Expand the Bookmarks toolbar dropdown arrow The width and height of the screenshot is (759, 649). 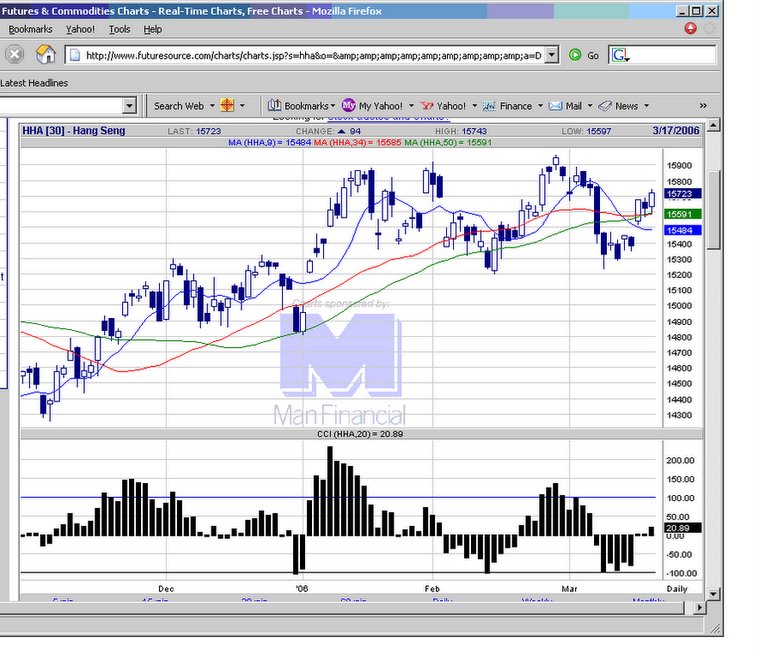tap(333, 106)
